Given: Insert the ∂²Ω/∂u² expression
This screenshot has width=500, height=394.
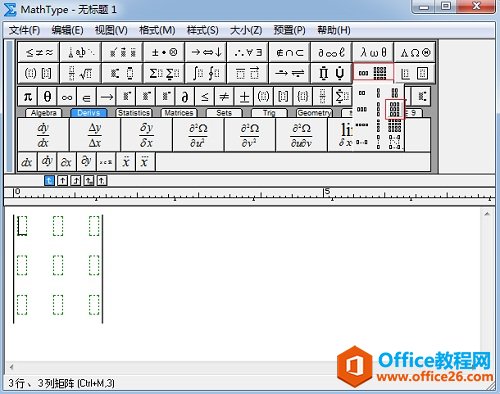Looking at the screenshot, I should click(x=198, y=135).
